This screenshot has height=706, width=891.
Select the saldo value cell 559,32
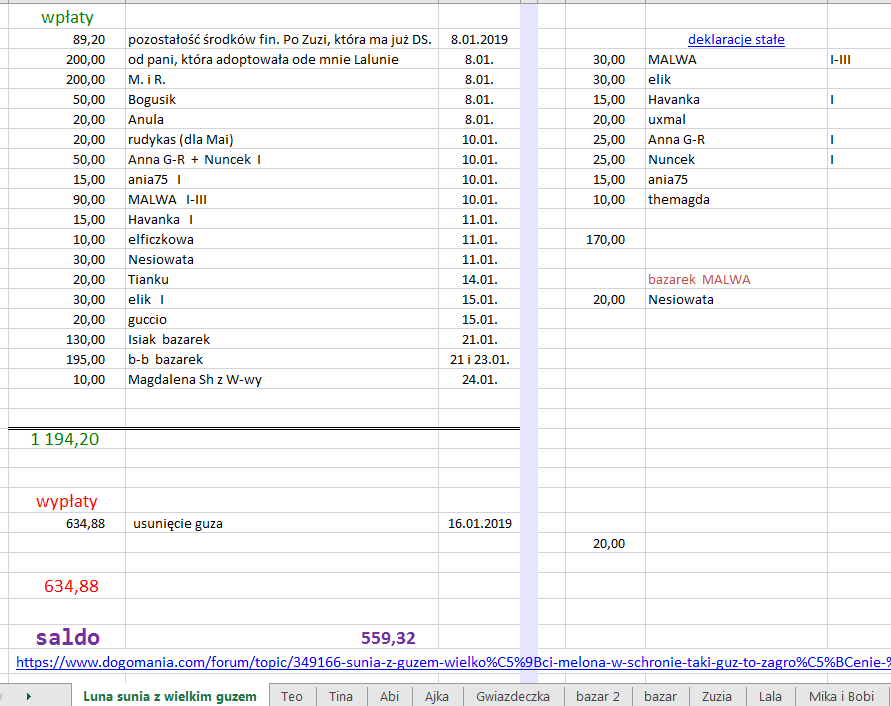[x=388, y=638]
